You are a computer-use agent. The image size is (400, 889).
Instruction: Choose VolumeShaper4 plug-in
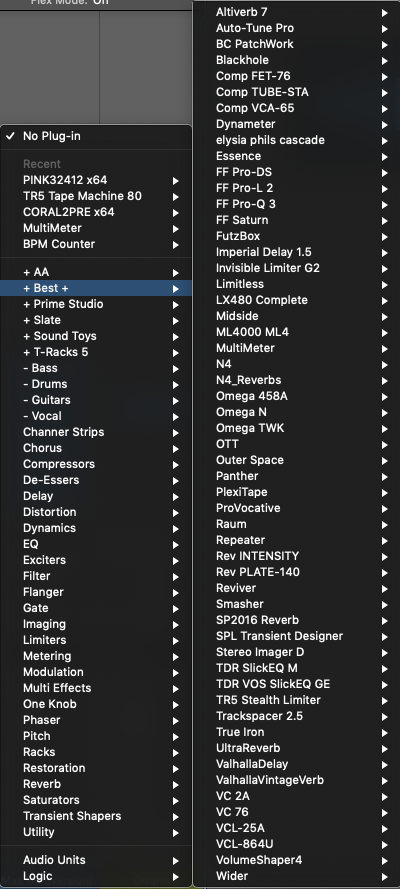[296, 860]
